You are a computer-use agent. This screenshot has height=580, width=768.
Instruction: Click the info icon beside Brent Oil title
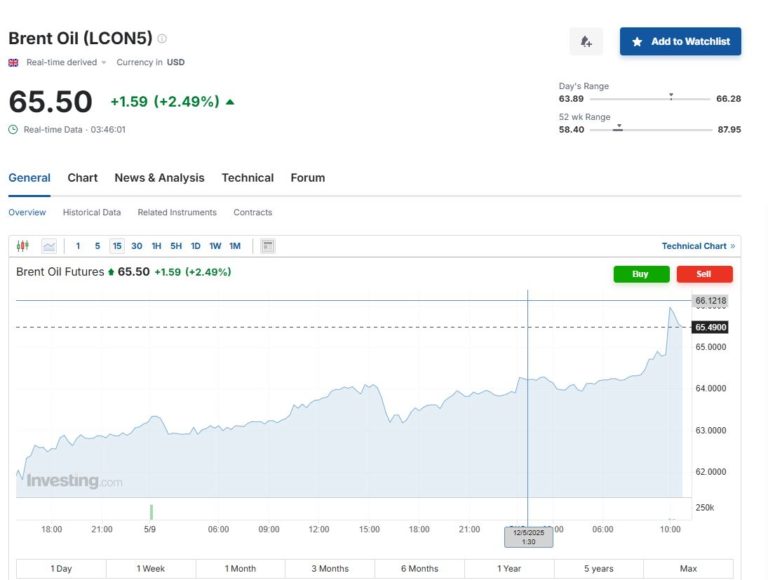point(162,39)
